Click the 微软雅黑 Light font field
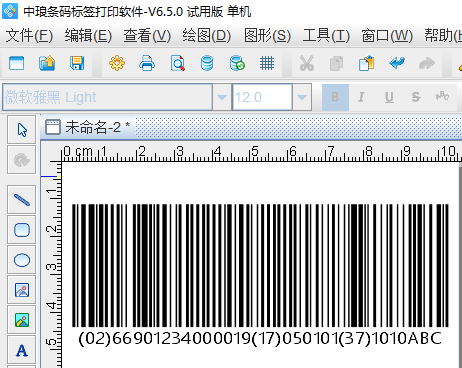Screen dimensions: 462x368 (107, 97)
